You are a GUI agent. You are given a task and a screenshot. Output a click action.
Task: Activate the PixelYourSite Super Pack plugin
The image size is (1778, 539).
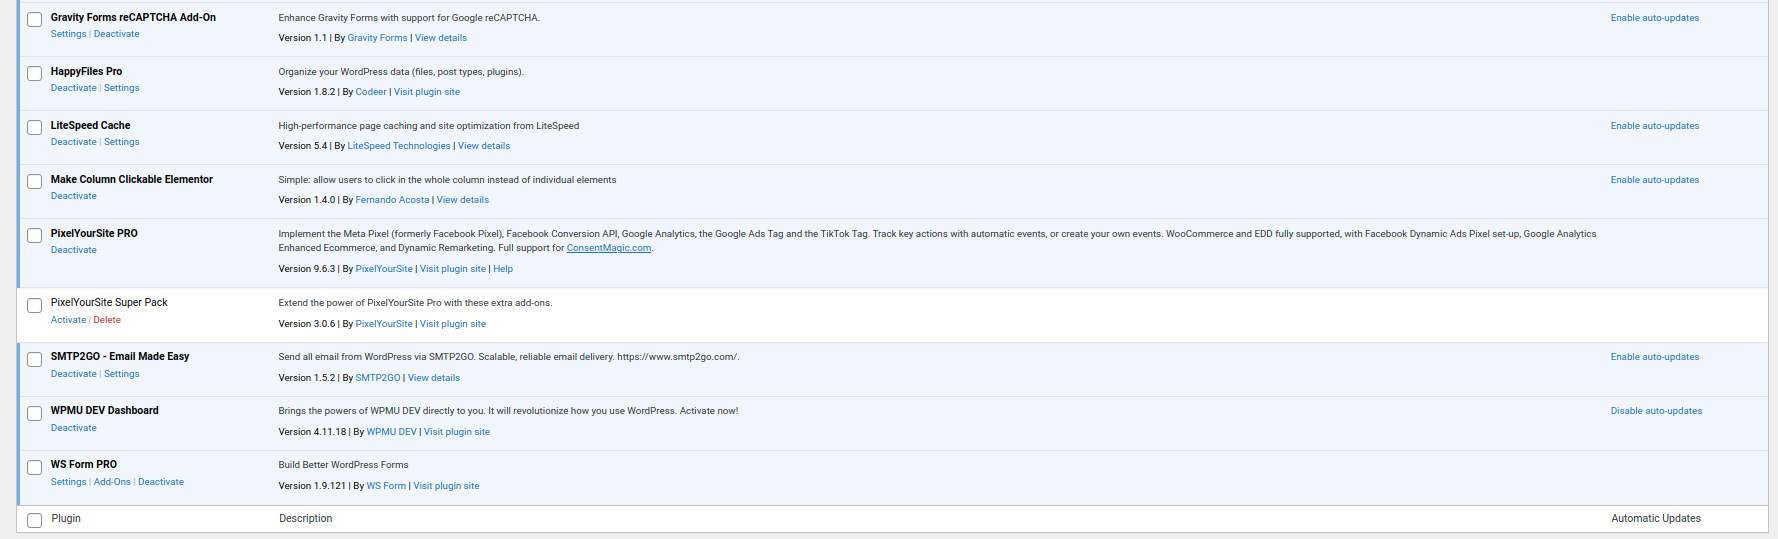(68, 320)
